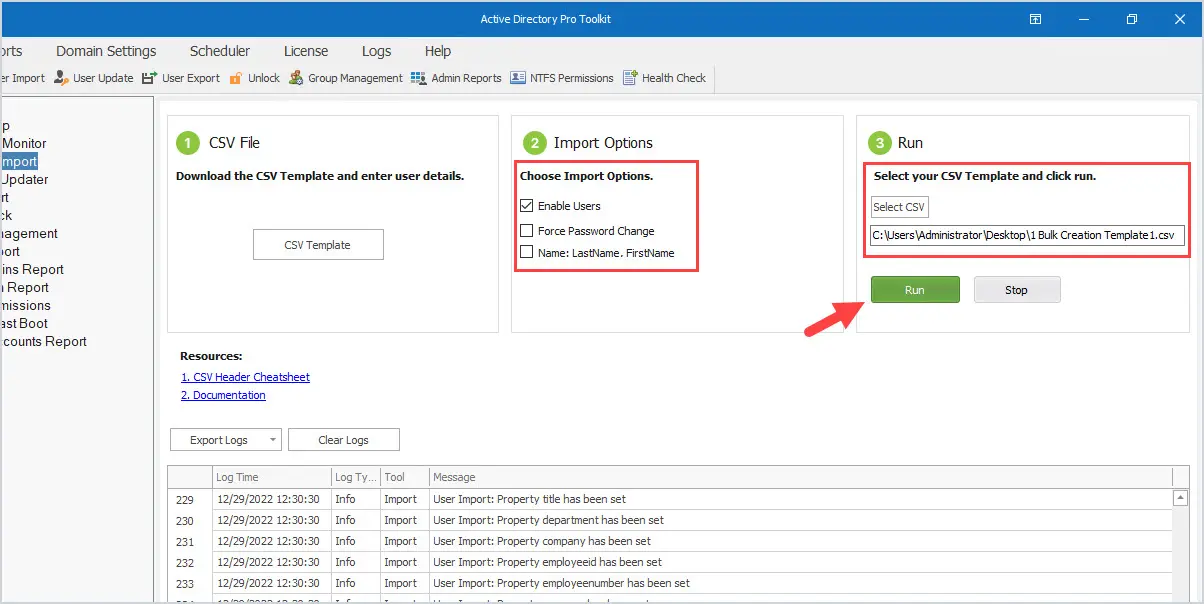The width and height of the screenshot is (1204, 604).
Task: Open the User Update tool in toolbar
Action: pyautogui.click(x=94, y=78)
